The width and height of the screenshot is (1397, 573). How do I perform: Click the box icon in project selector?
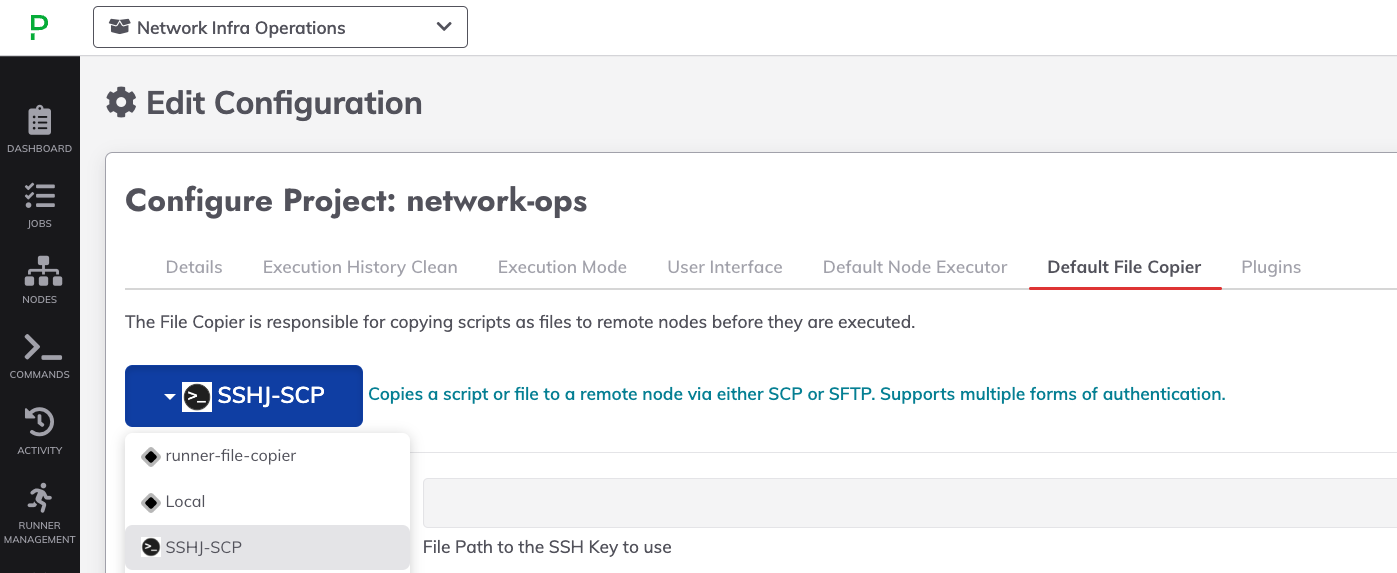point(120,28)
